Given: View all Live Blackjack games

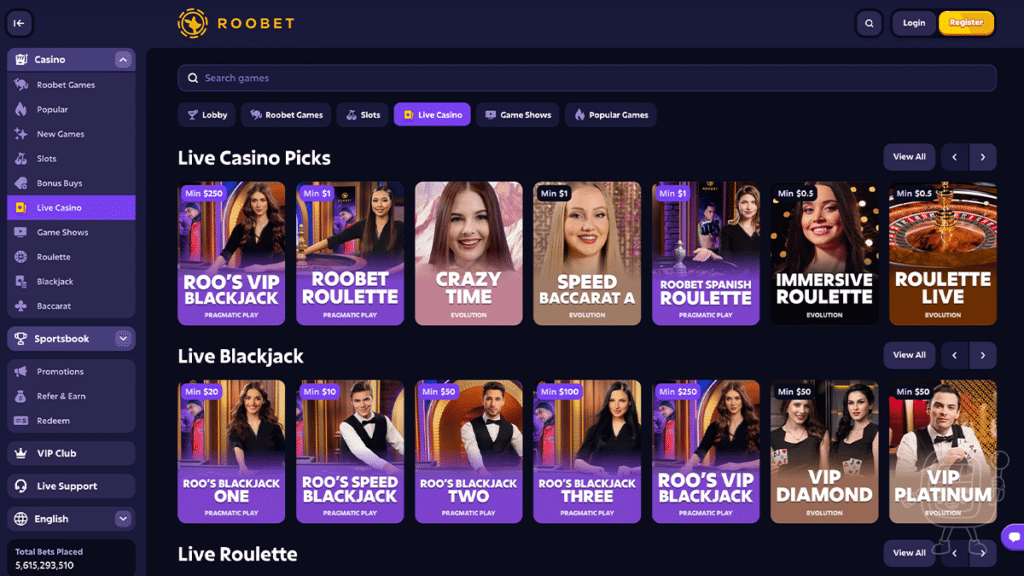Looking at the screenshot, I should coord(909,355).
